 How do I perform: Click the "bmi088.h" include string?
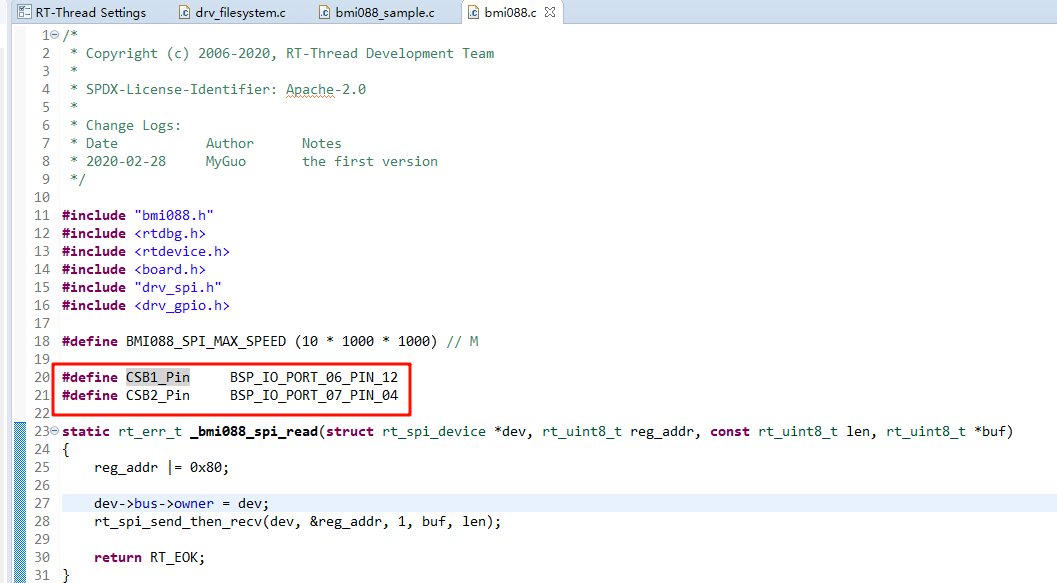[x=173, y=215]
